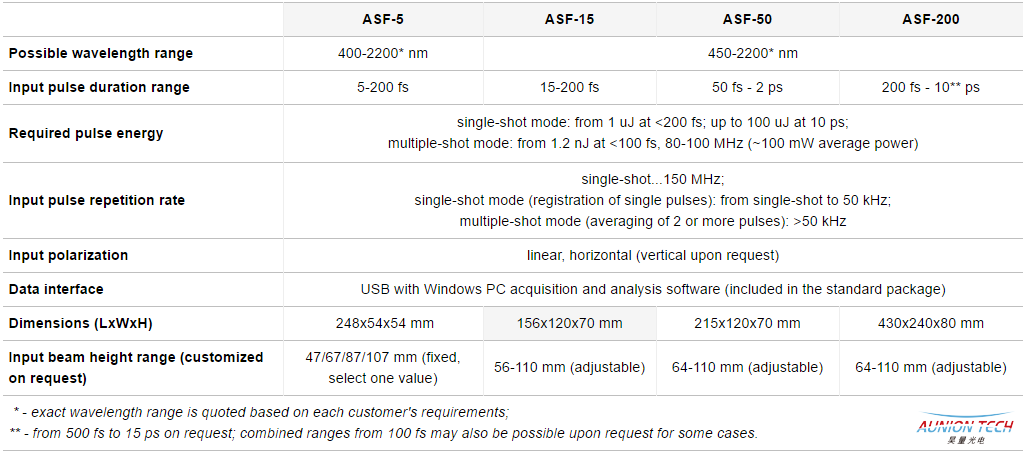
Task: Click the 430x240x80 mm dimensions cell
Action: (930, 323)
